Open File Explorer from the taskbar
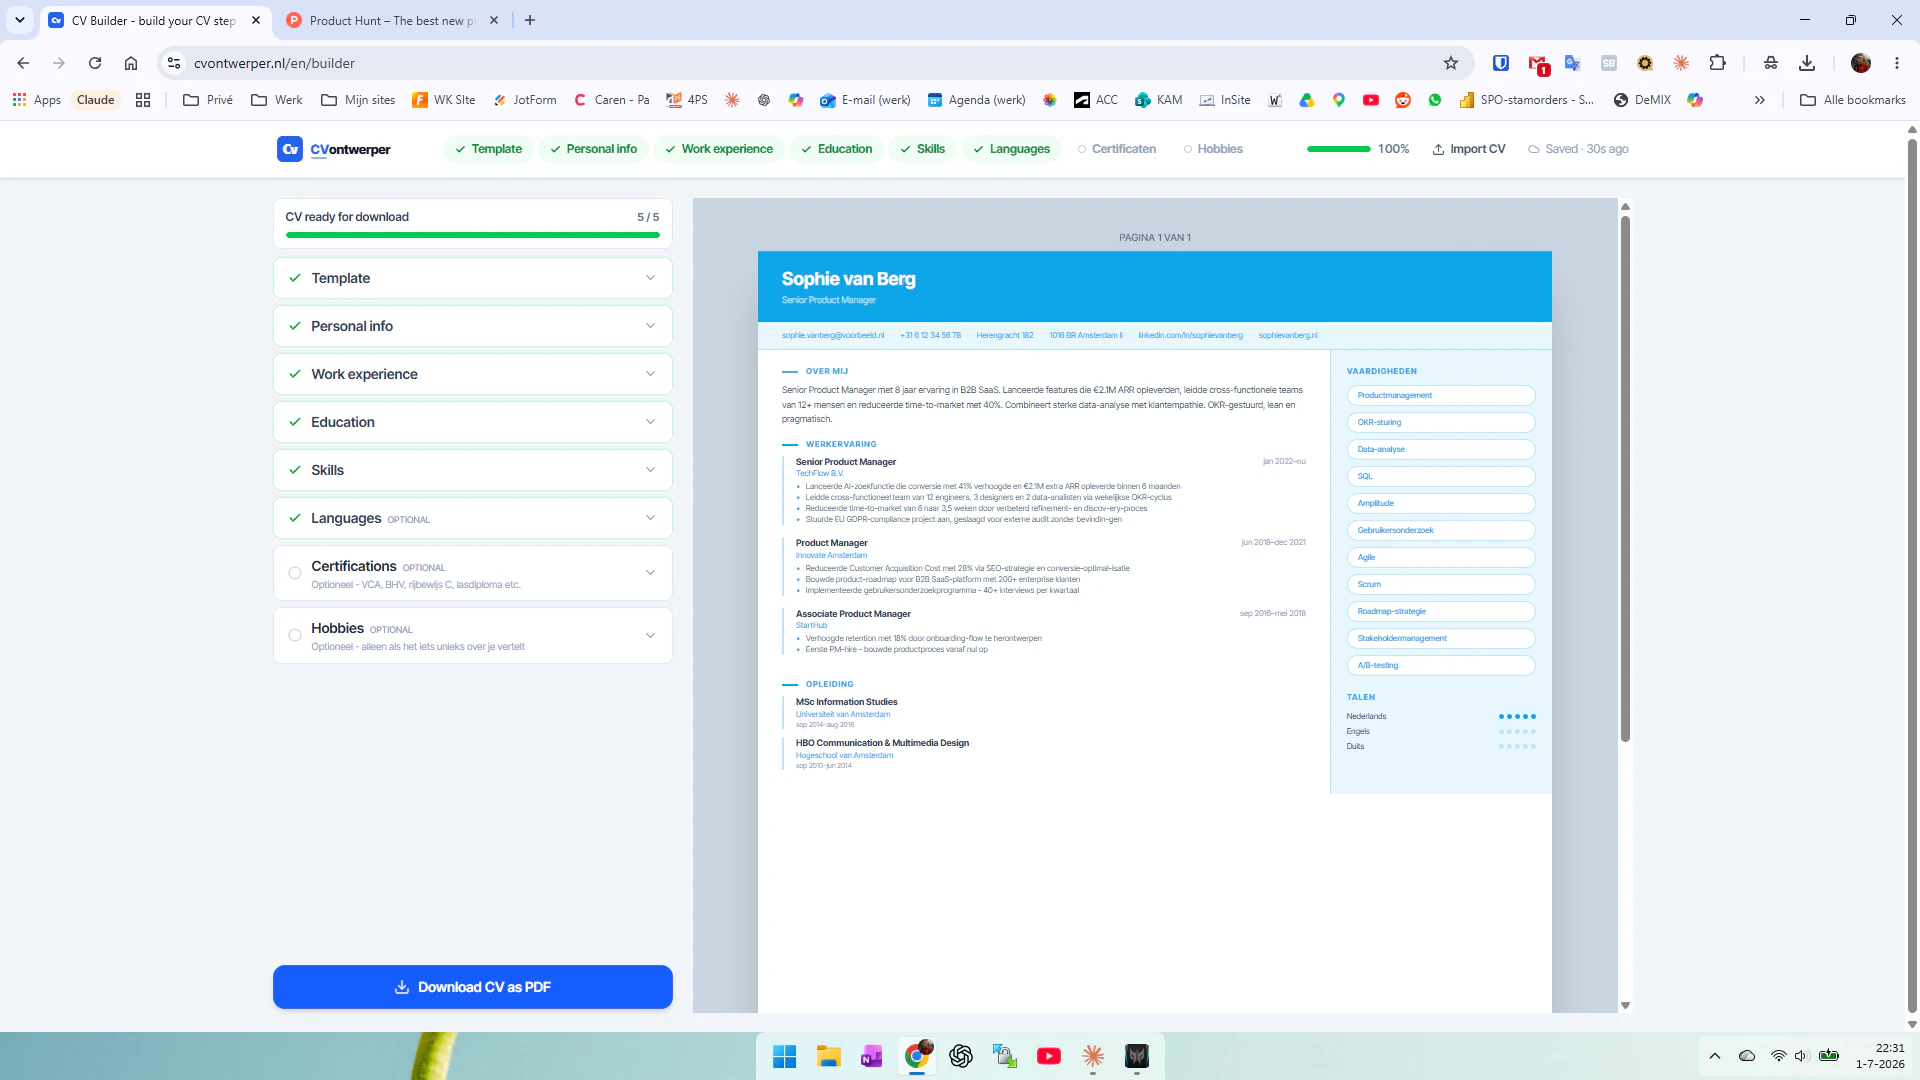1920x1080 pixels. [828, 1056]
